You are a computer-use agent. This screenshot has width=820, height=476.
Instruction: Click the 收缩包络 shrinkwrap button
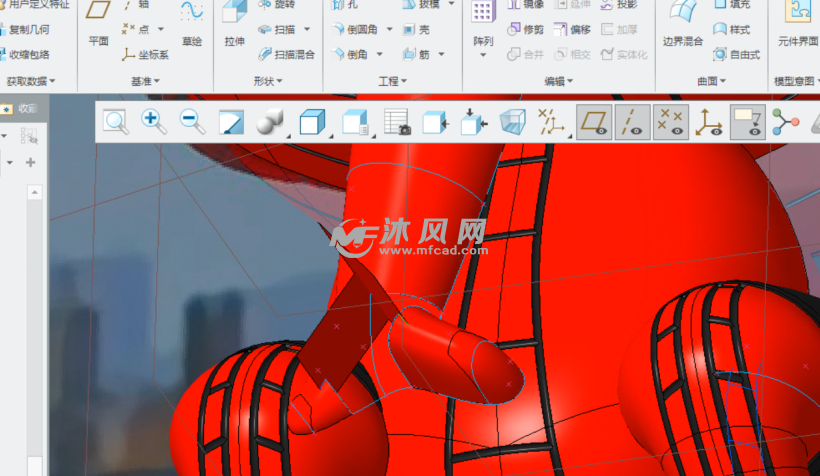tap(24, 54)
